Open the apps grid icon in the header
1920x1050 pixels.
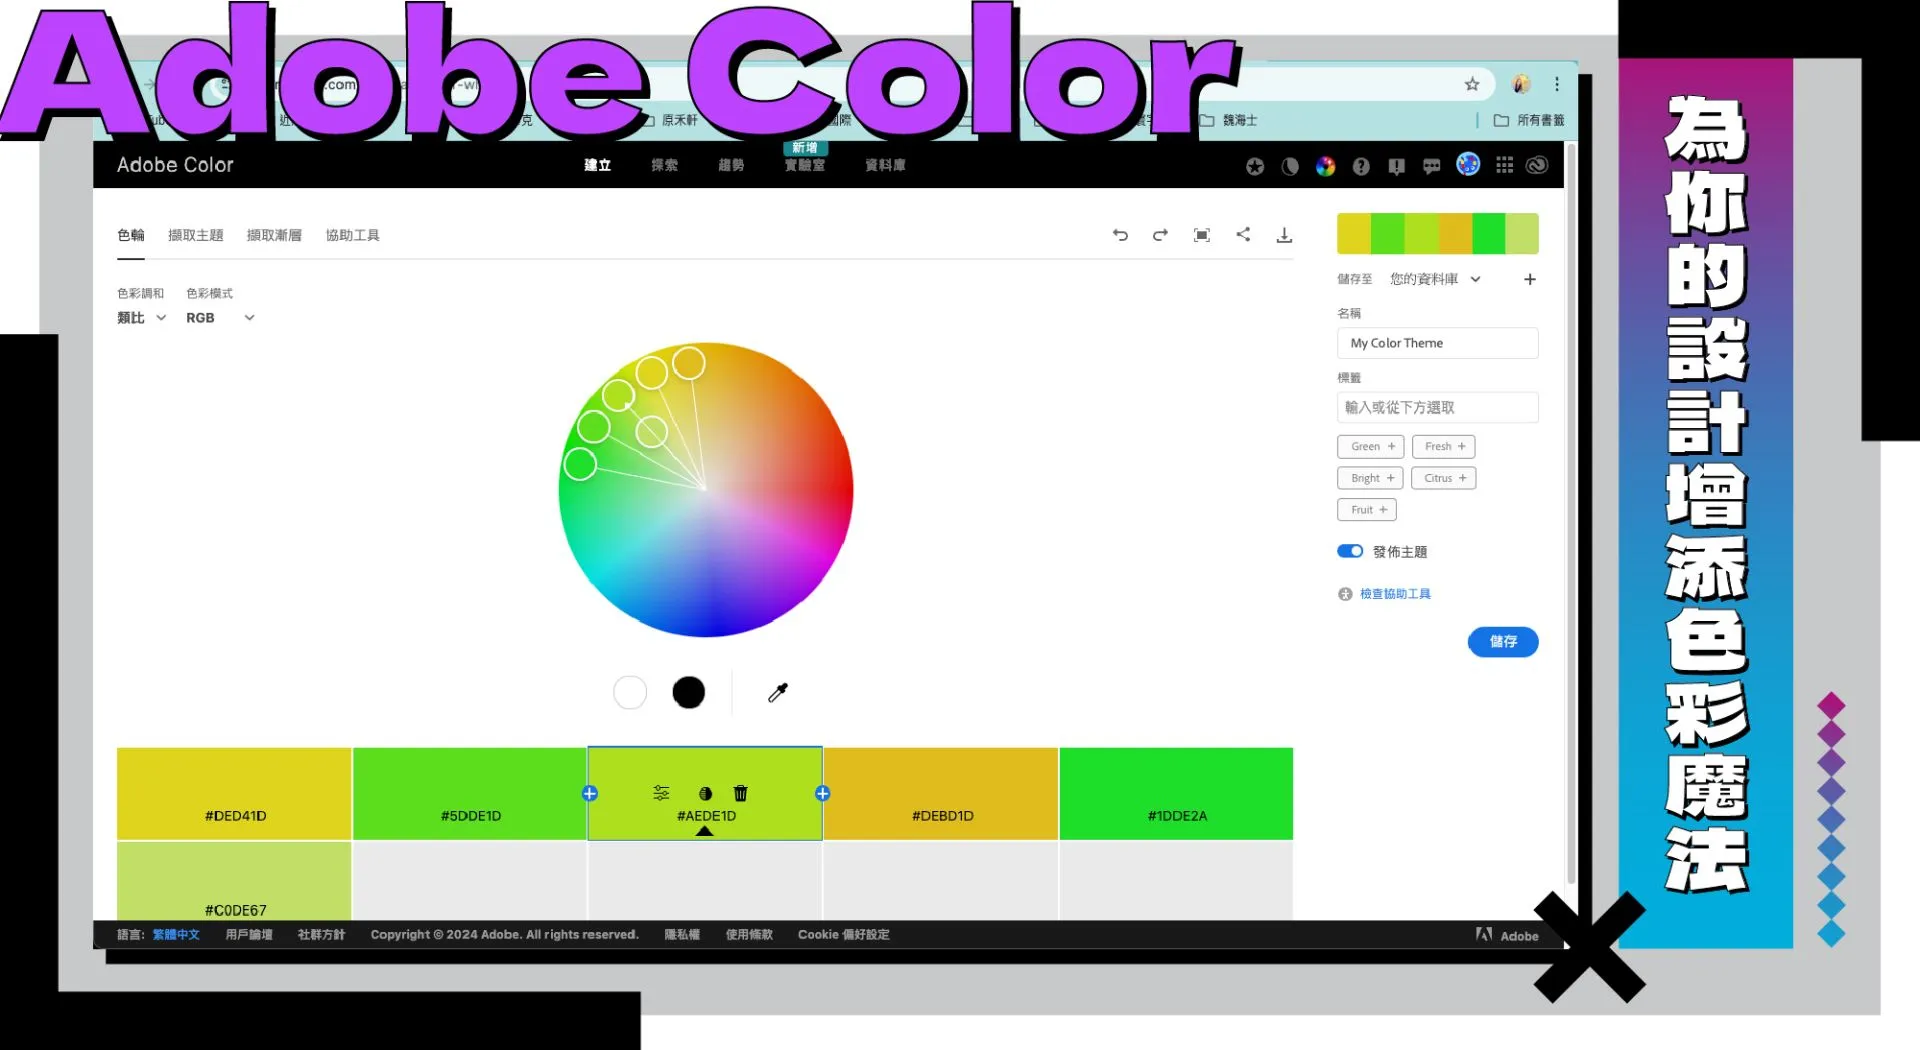[1504, 165]
